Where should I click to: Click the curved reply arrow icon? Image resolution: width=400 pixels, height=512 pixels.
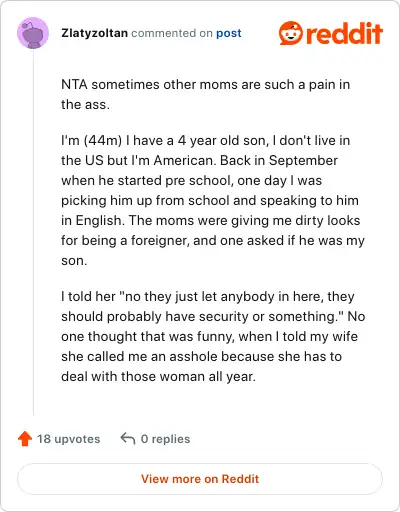tap(128, 438)
